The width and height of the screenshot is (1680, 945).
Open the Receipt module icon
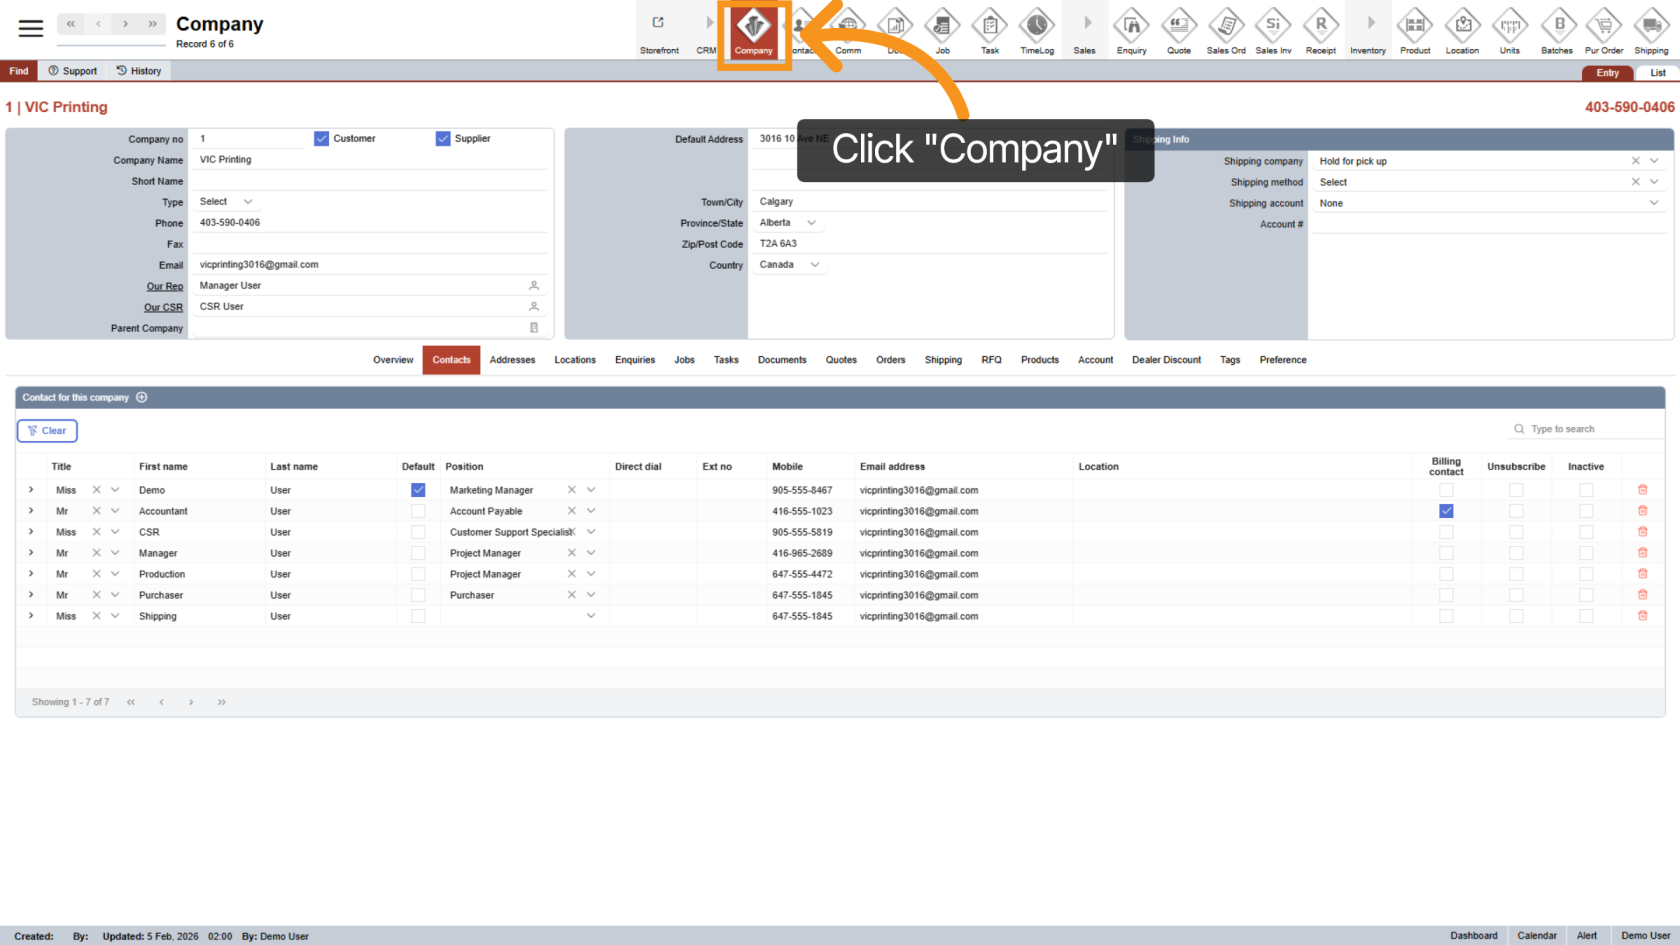point(1320,30)
